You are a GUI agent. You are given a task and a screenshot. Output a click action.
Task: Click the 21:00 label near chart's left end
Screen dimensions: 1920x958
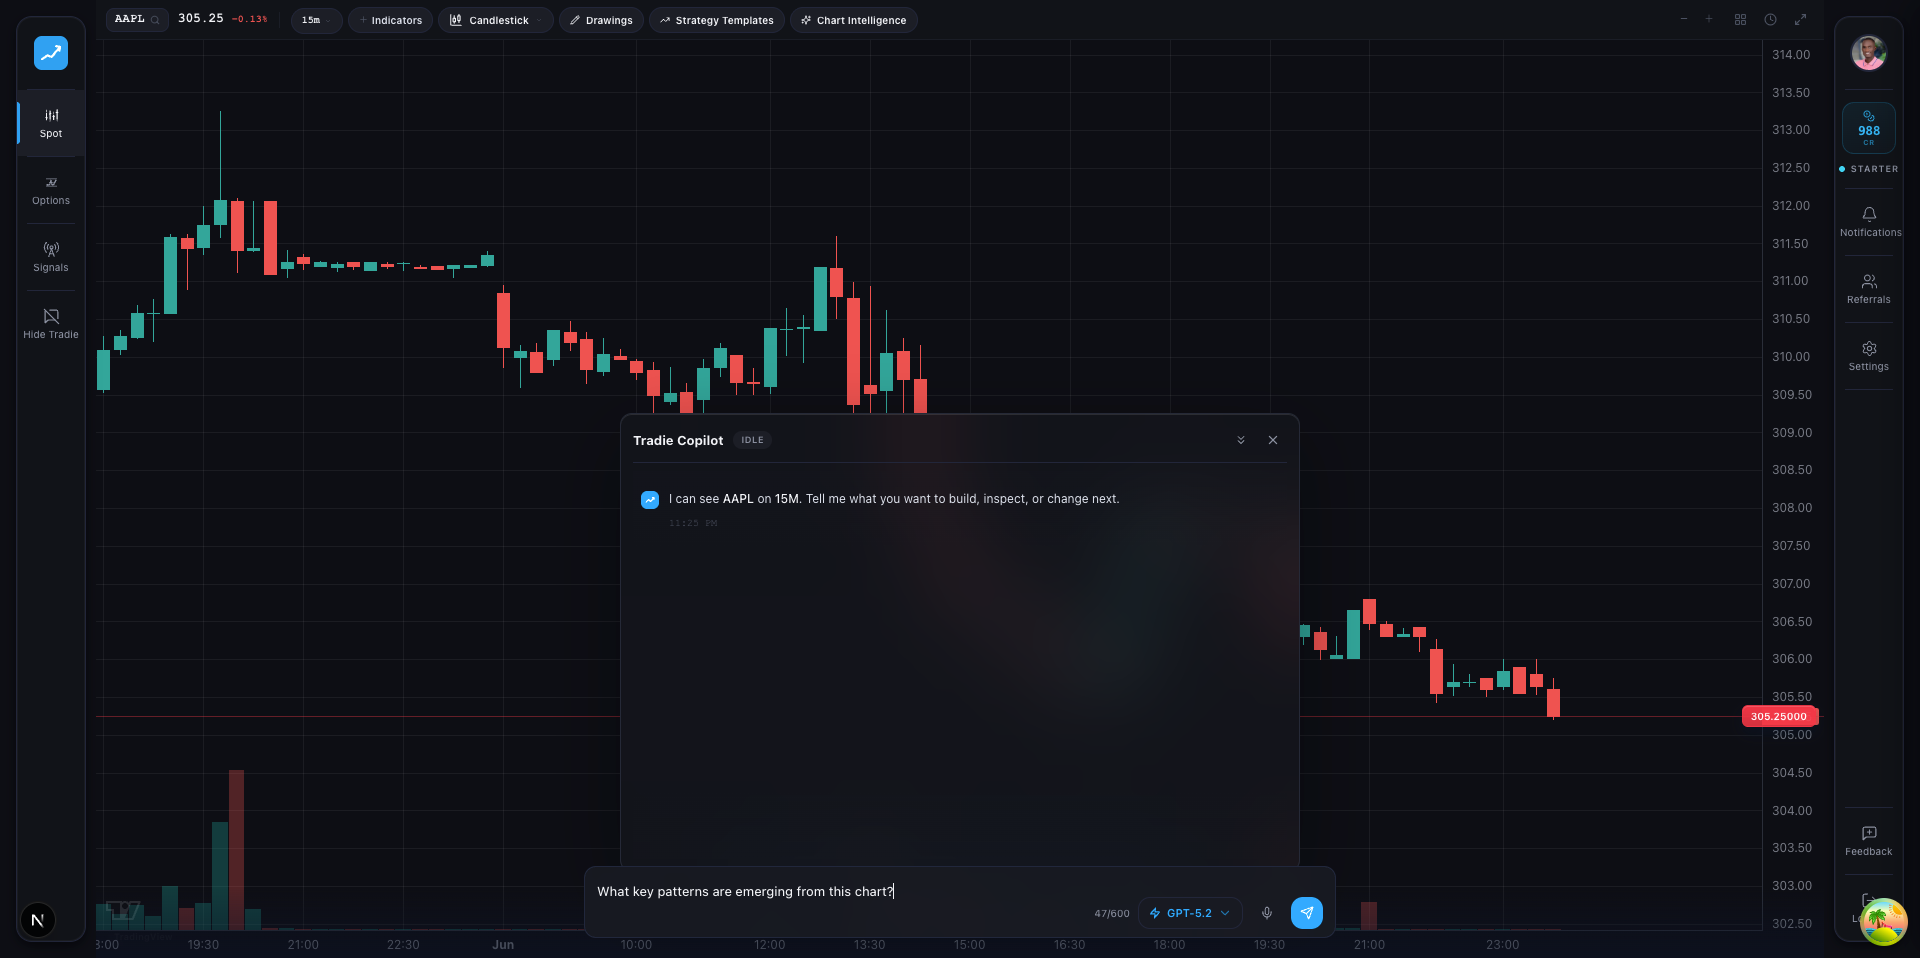coord(303,945)
